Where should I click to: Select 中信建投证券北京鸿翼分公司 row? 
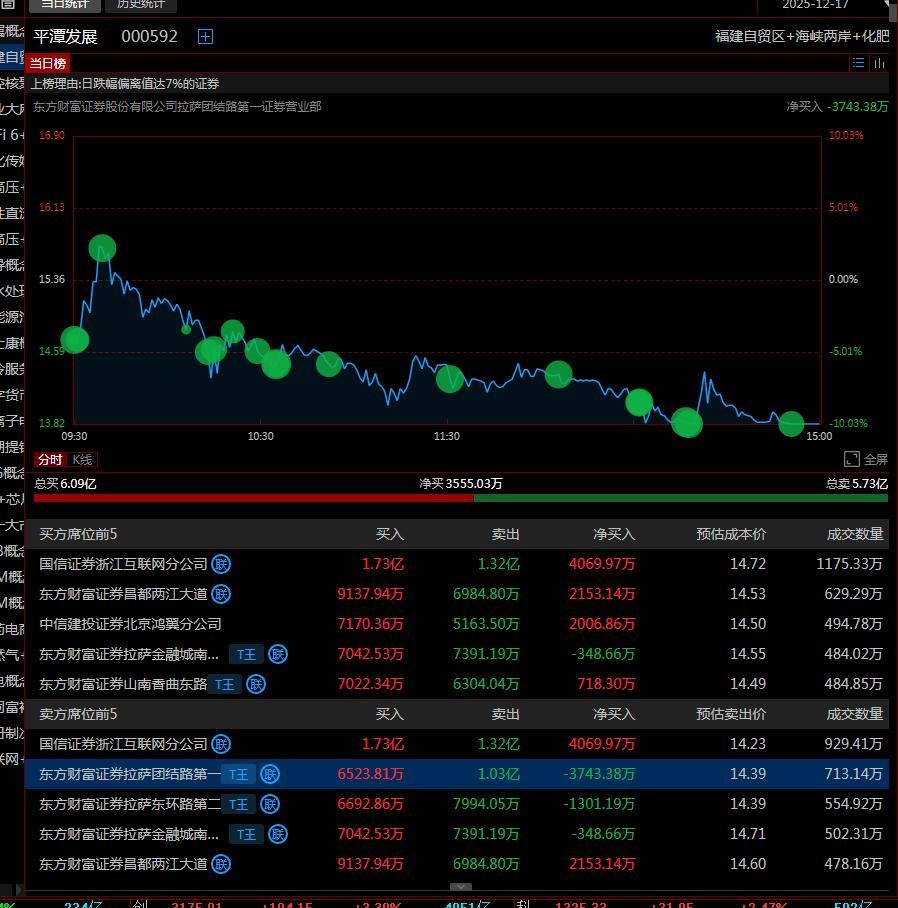(457, 624)
